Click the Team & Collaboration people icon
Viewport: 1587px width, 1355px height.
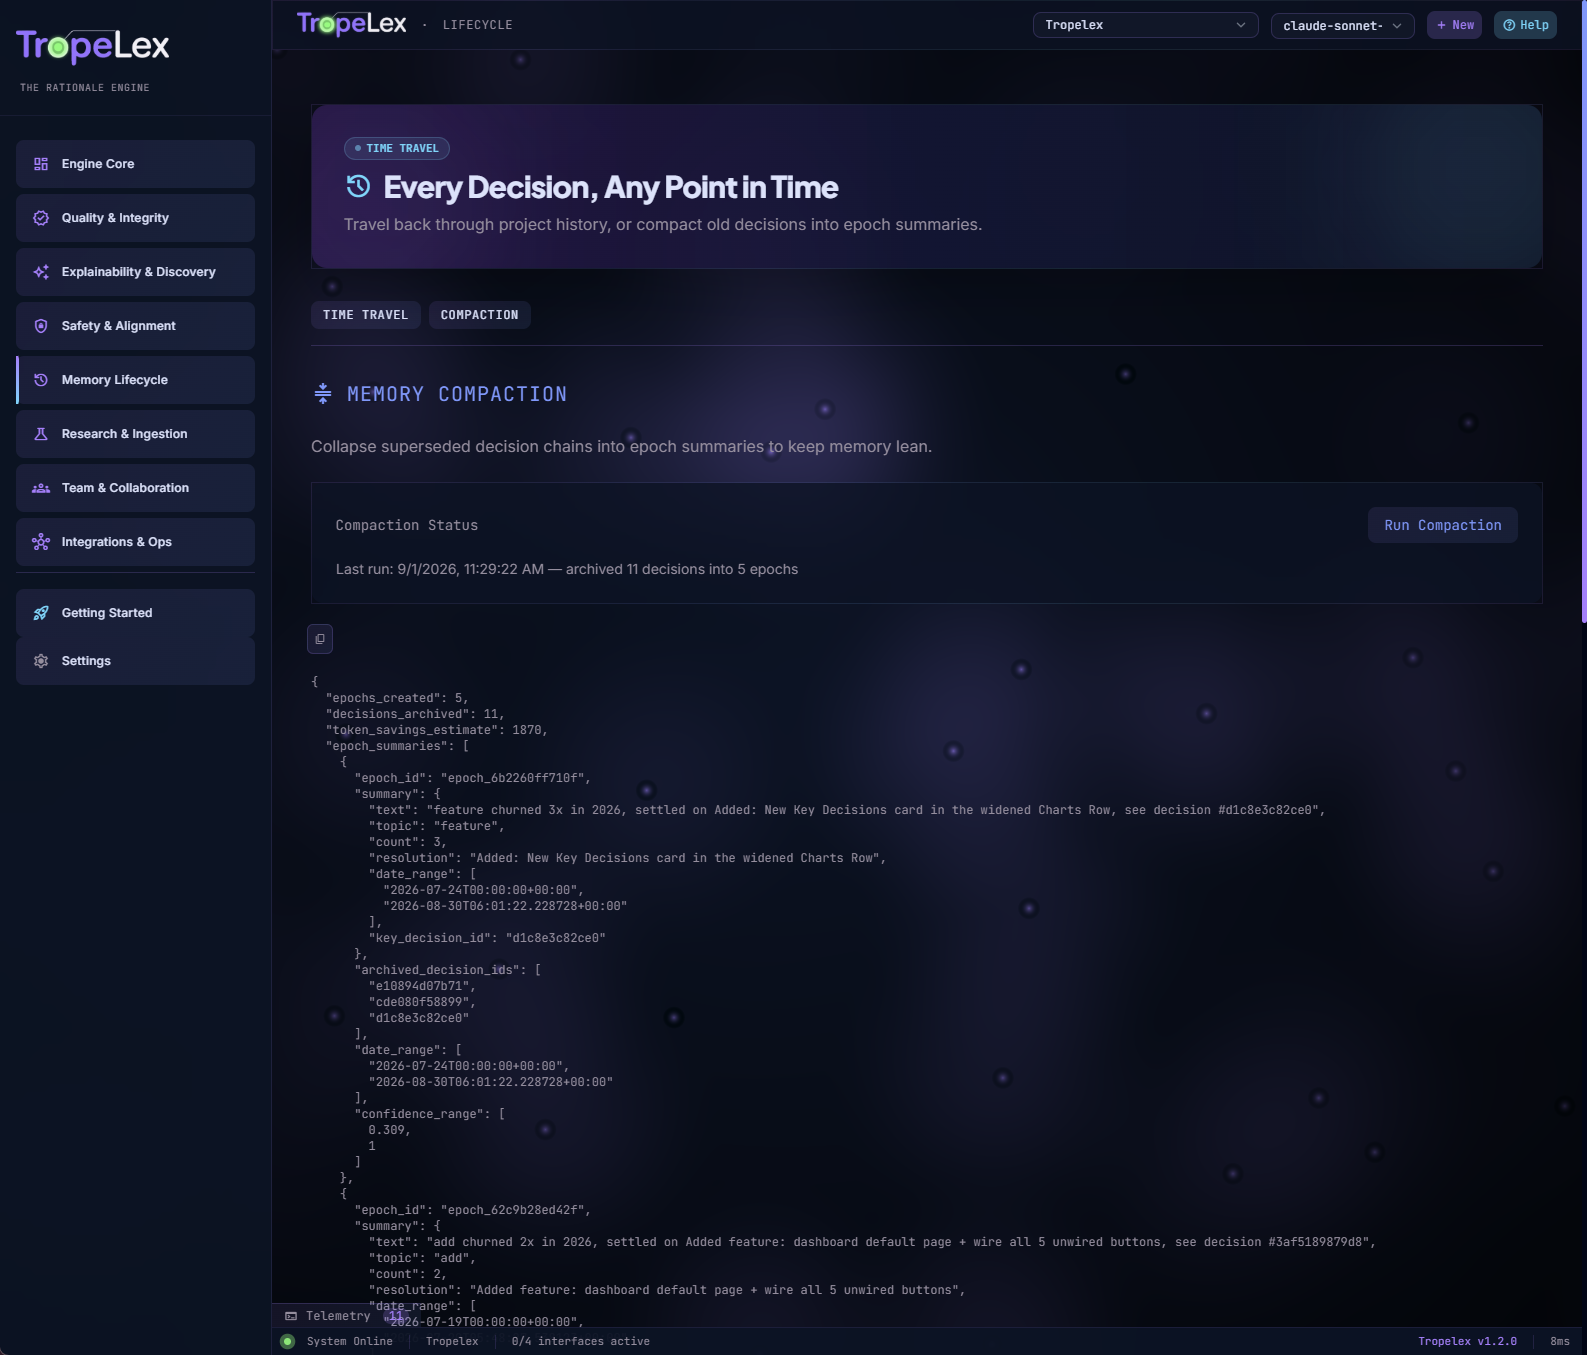coord(41,488)
